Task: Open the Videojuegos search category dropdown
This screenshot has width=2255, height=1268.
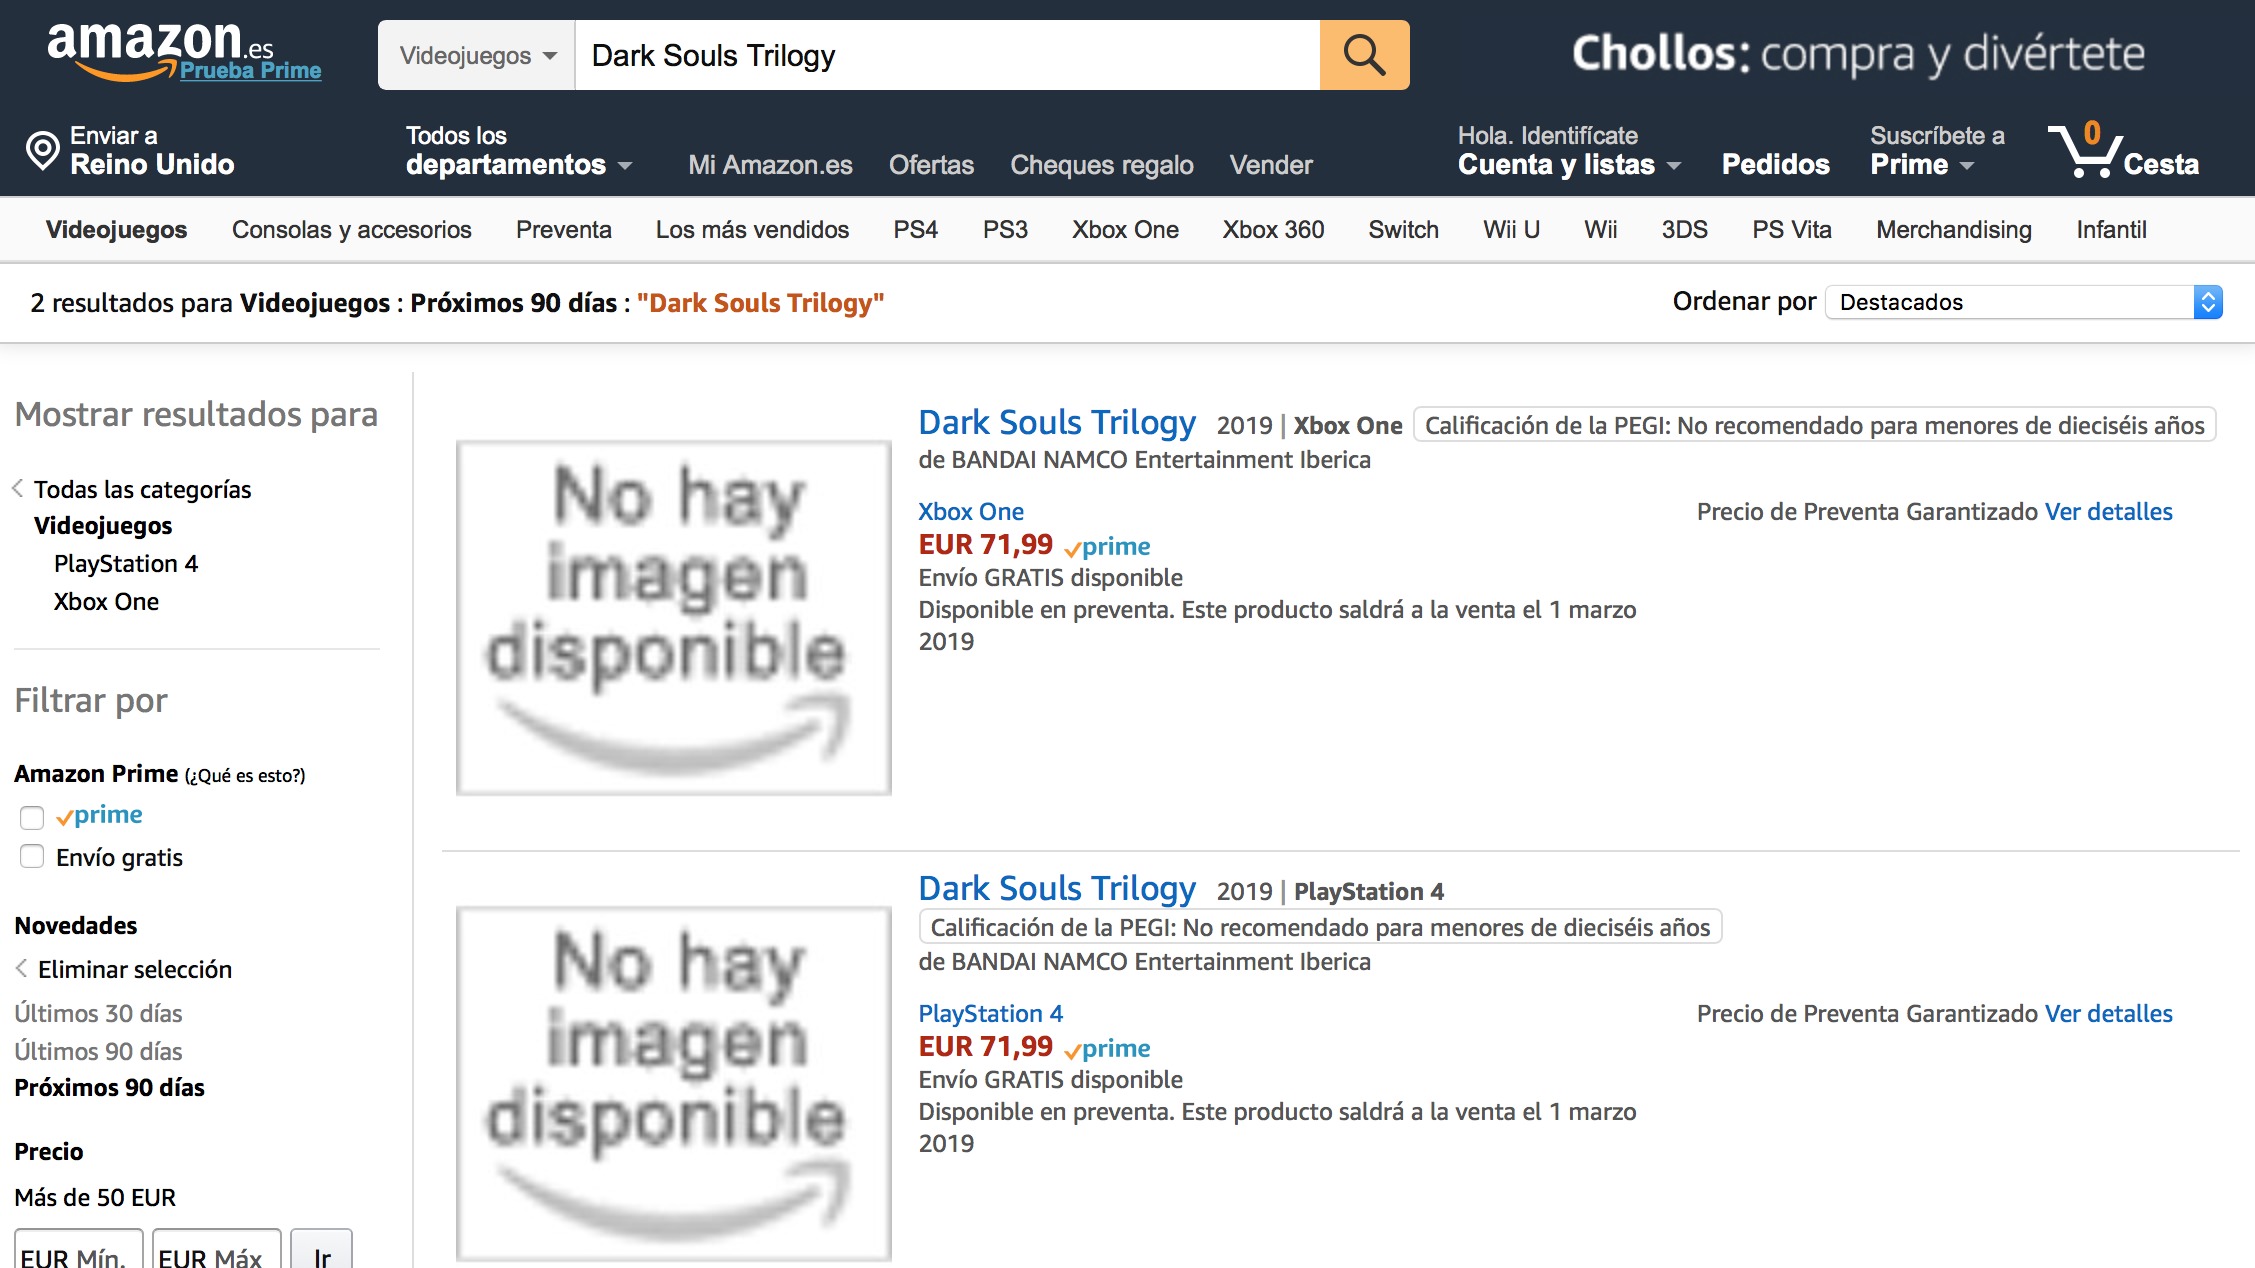Action: point(477,55)
